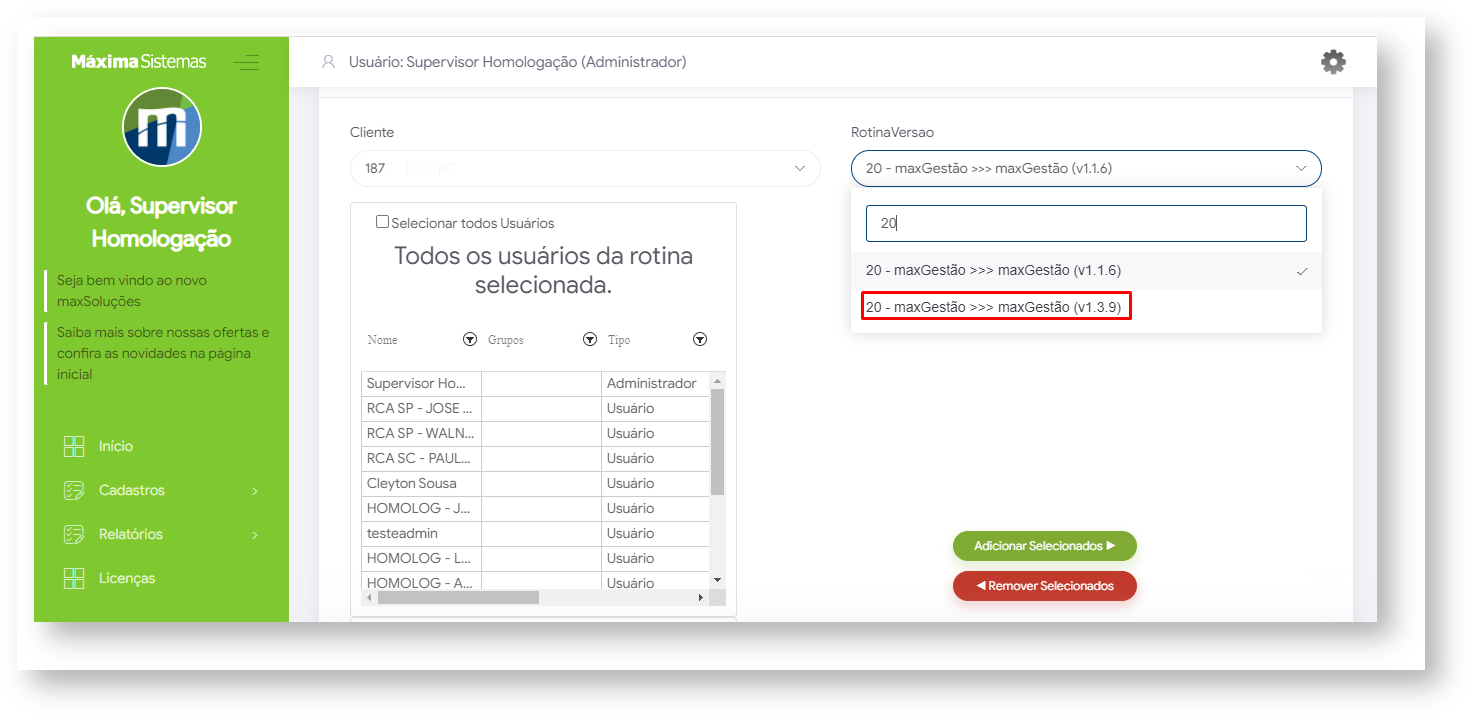The image size is (1473, 718).
Task: Open the Relatórios menu item
Action: pos(131,534)
